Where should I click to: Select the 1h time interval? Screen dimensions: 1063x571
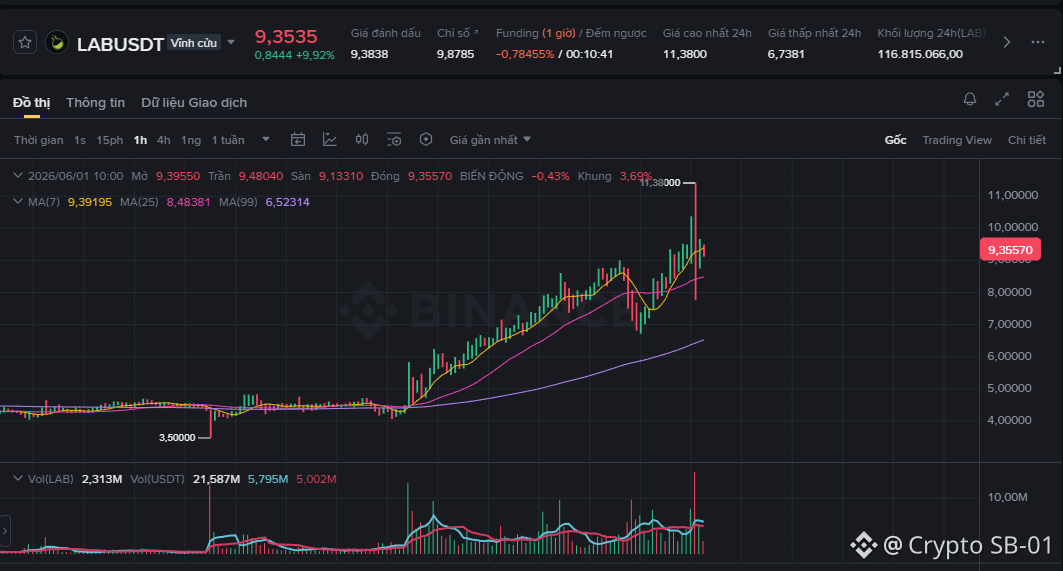tap(140, 140)
